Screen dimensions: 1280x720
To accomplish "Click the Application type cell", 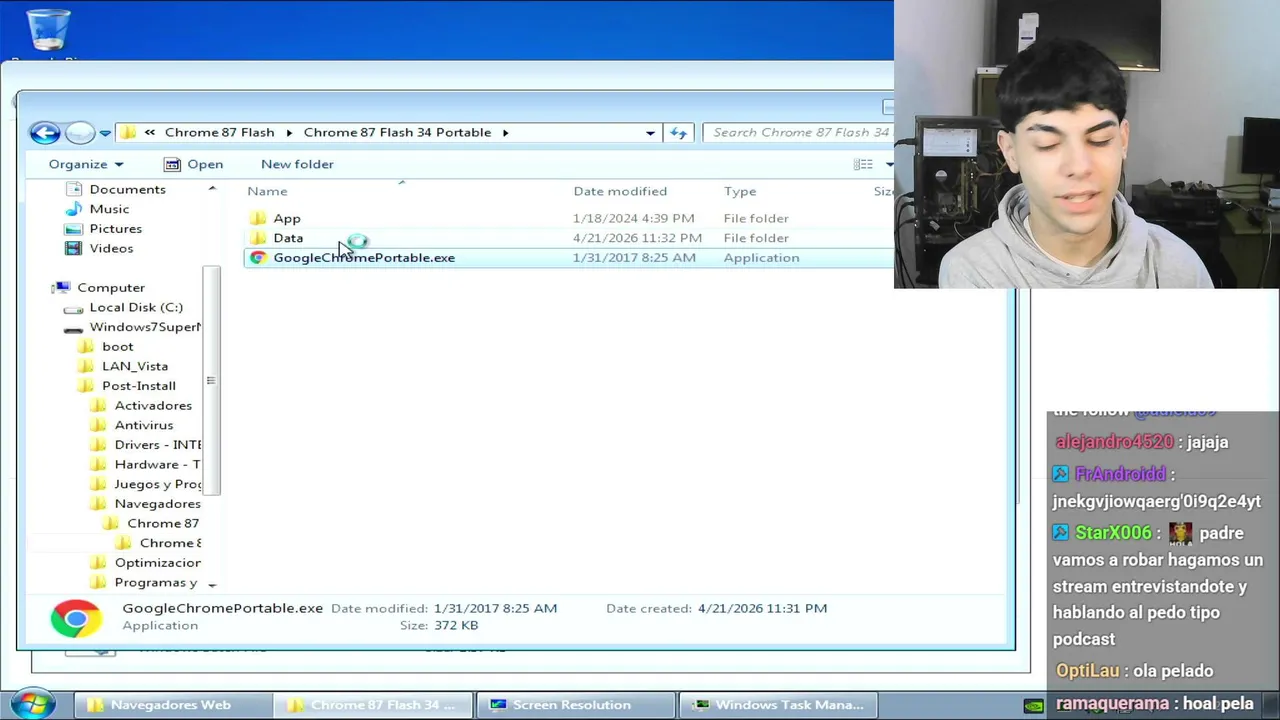I will coord(761,258).
